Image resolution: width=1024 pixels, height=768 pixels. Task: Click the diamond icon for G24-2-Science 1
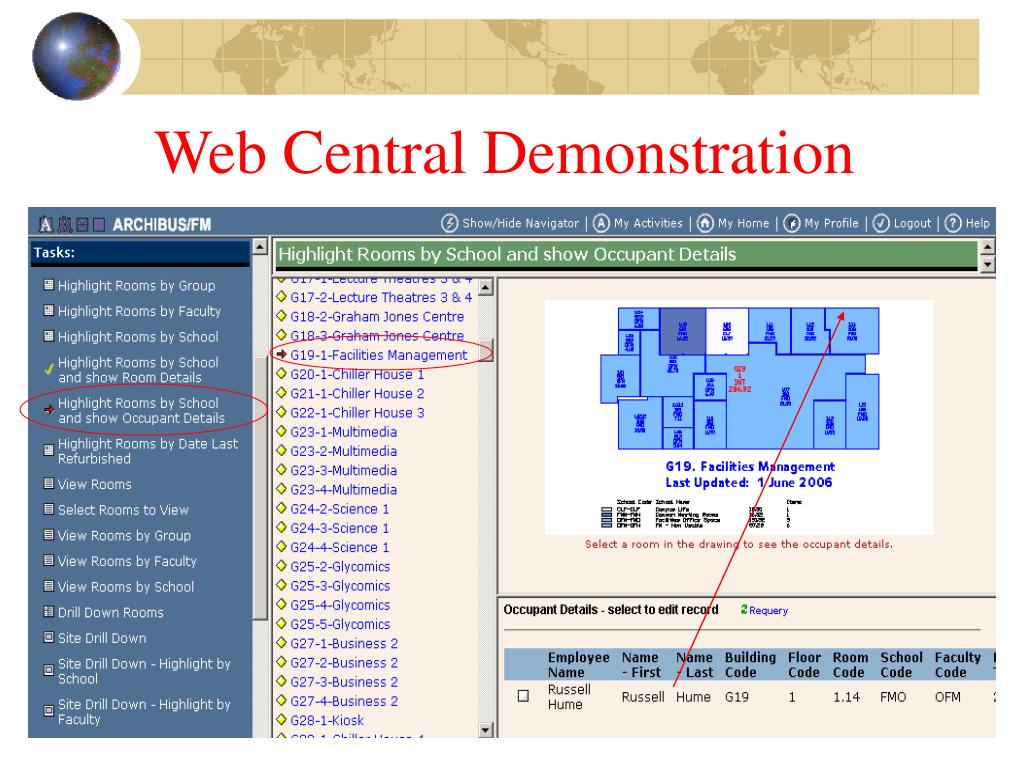coord(281,508)
